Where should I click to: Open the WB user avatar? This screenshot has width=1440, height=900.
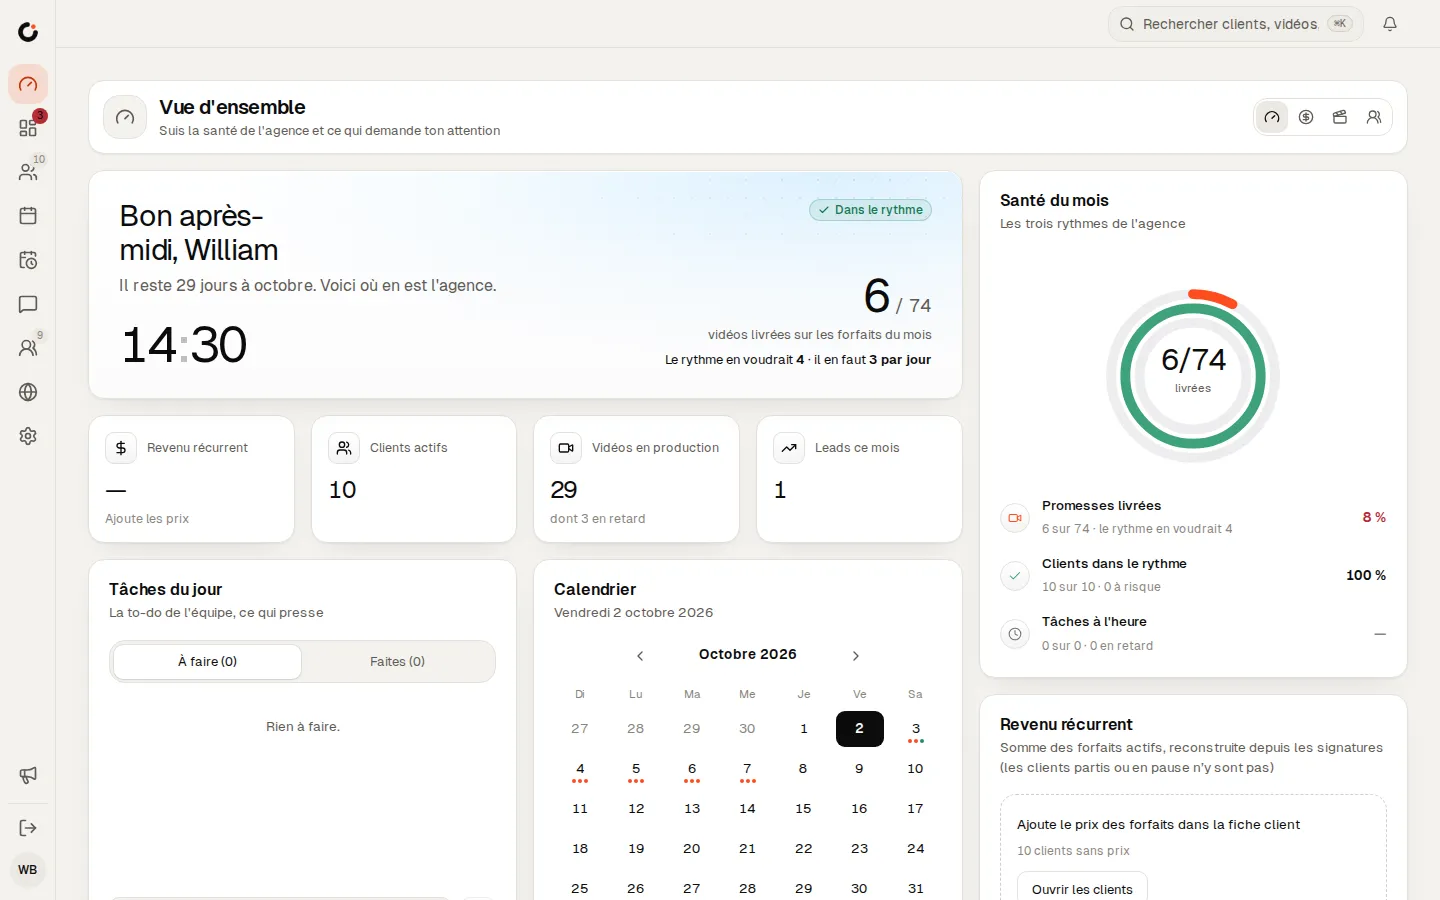(28, 870)
